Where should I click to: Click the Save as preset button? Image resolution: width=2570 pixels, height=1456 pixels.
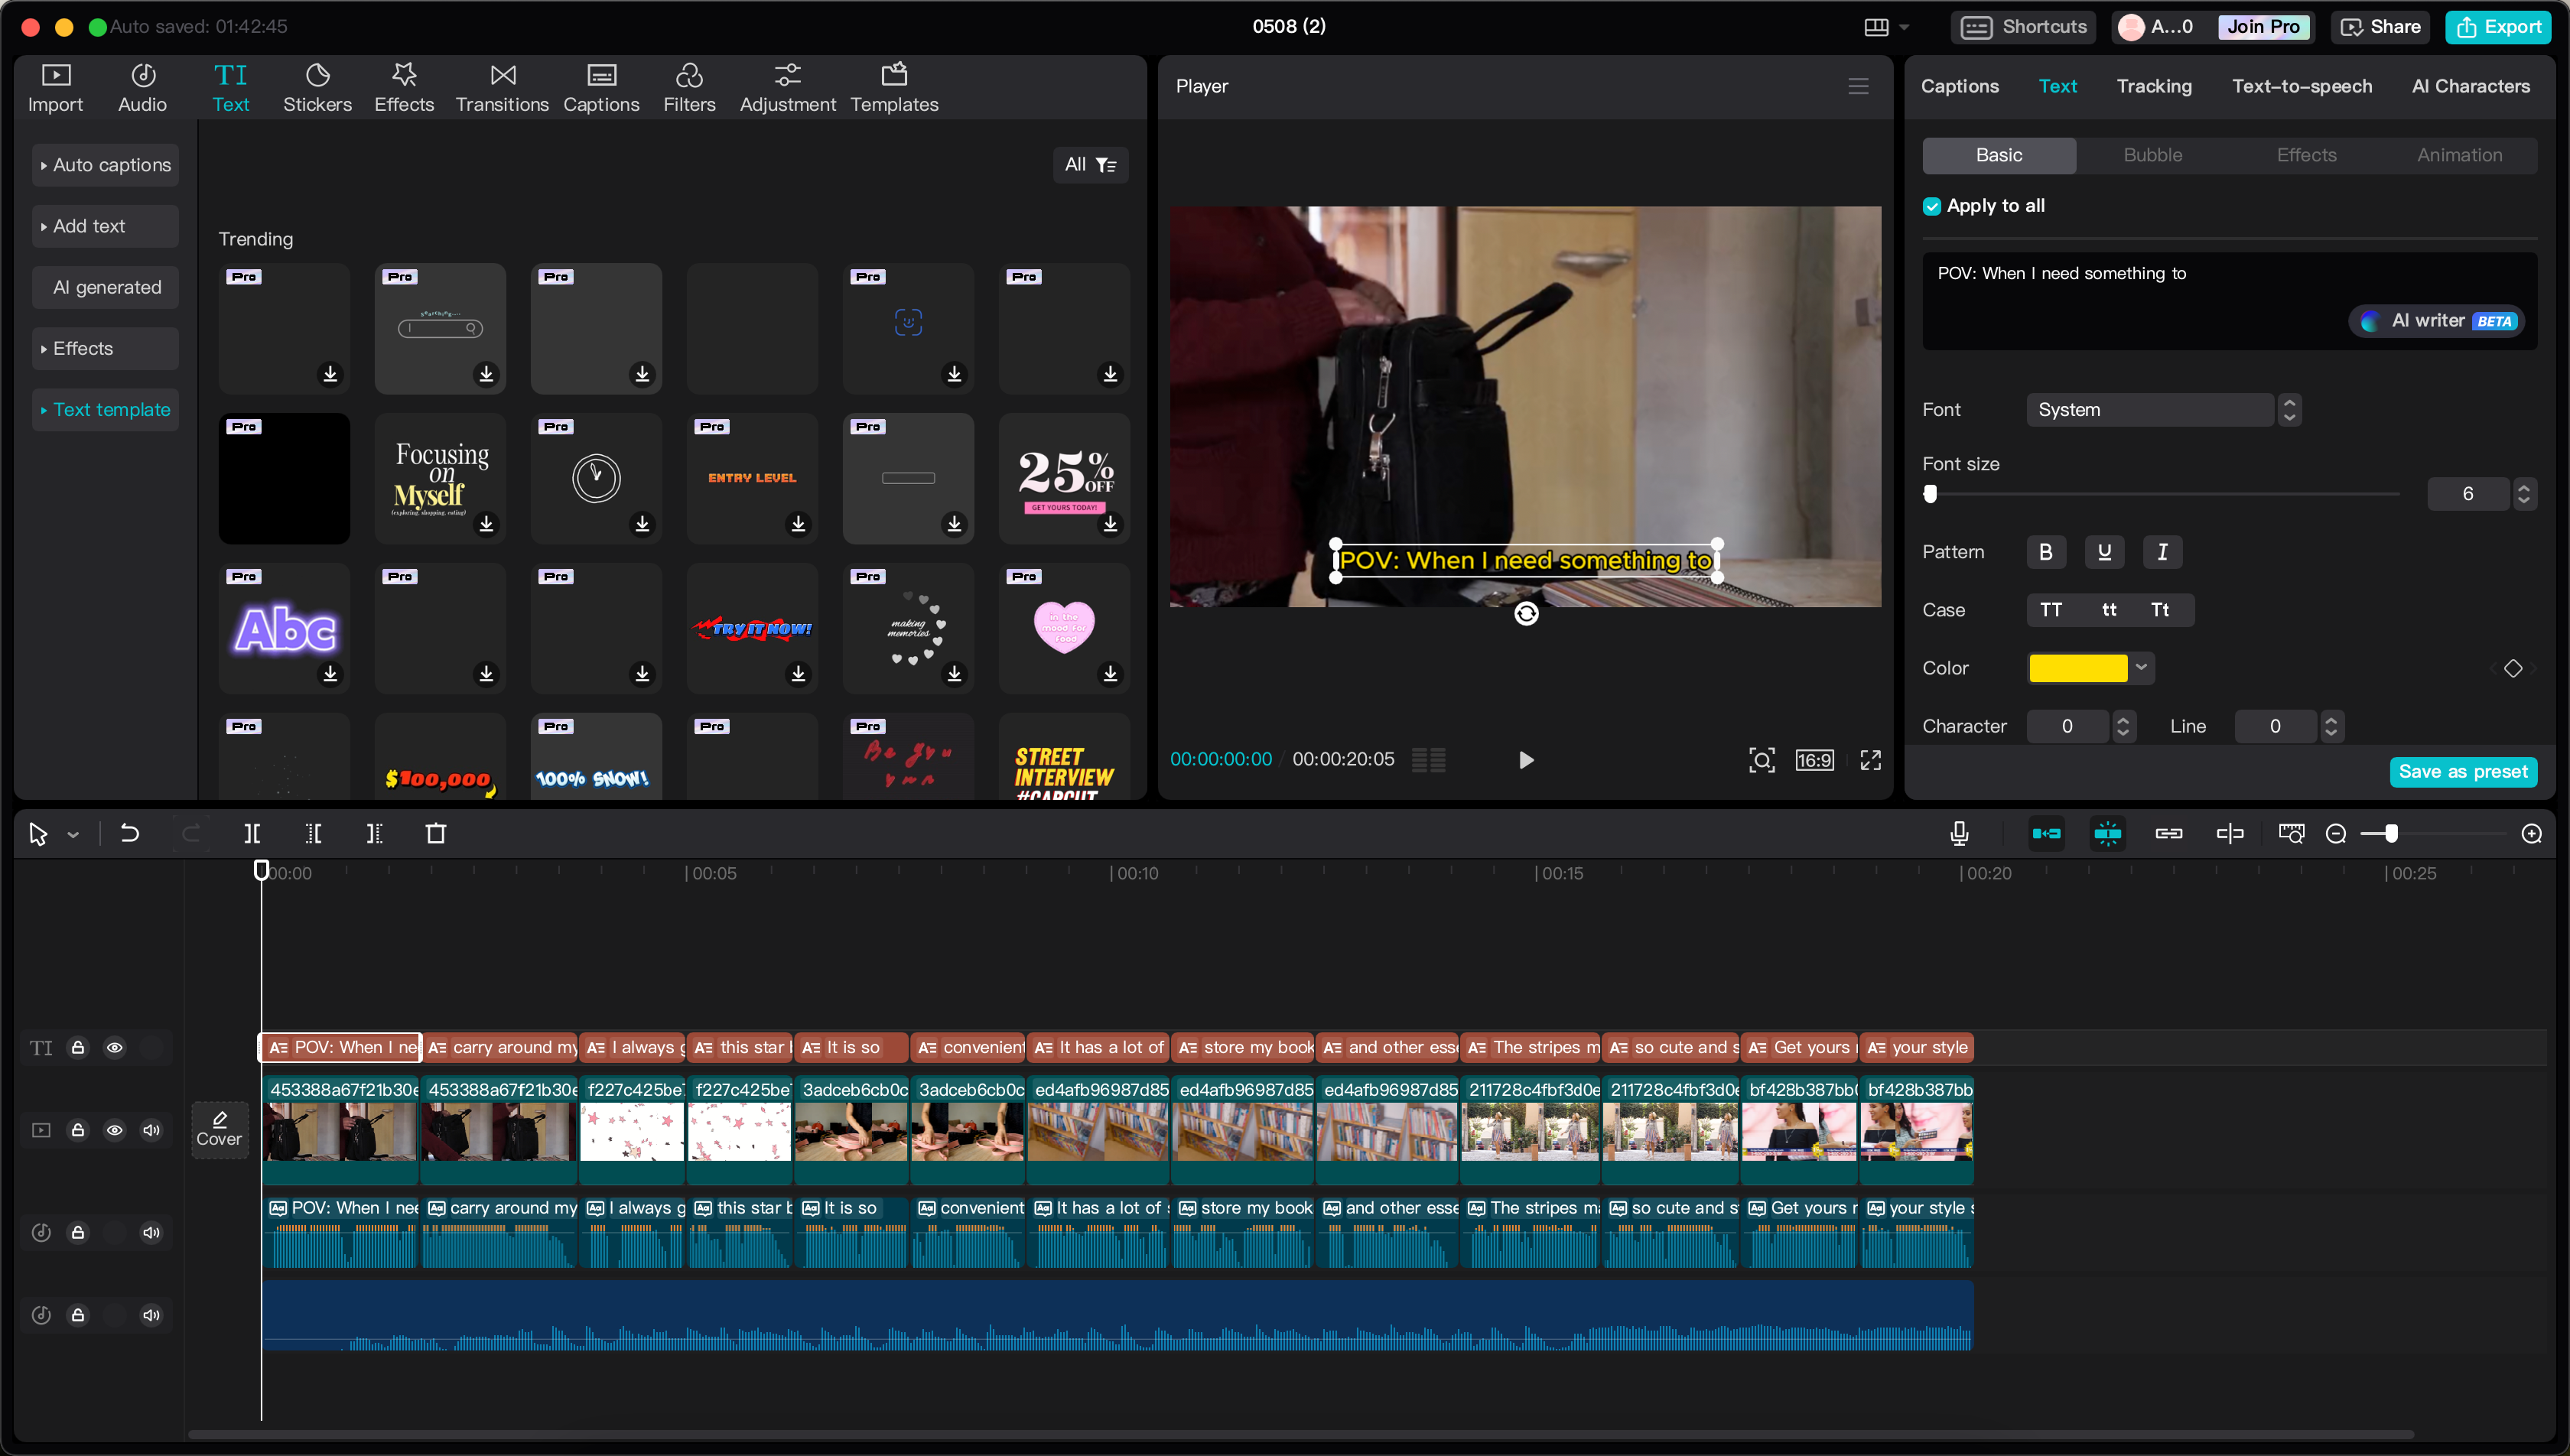click(x=2463, y=771)
